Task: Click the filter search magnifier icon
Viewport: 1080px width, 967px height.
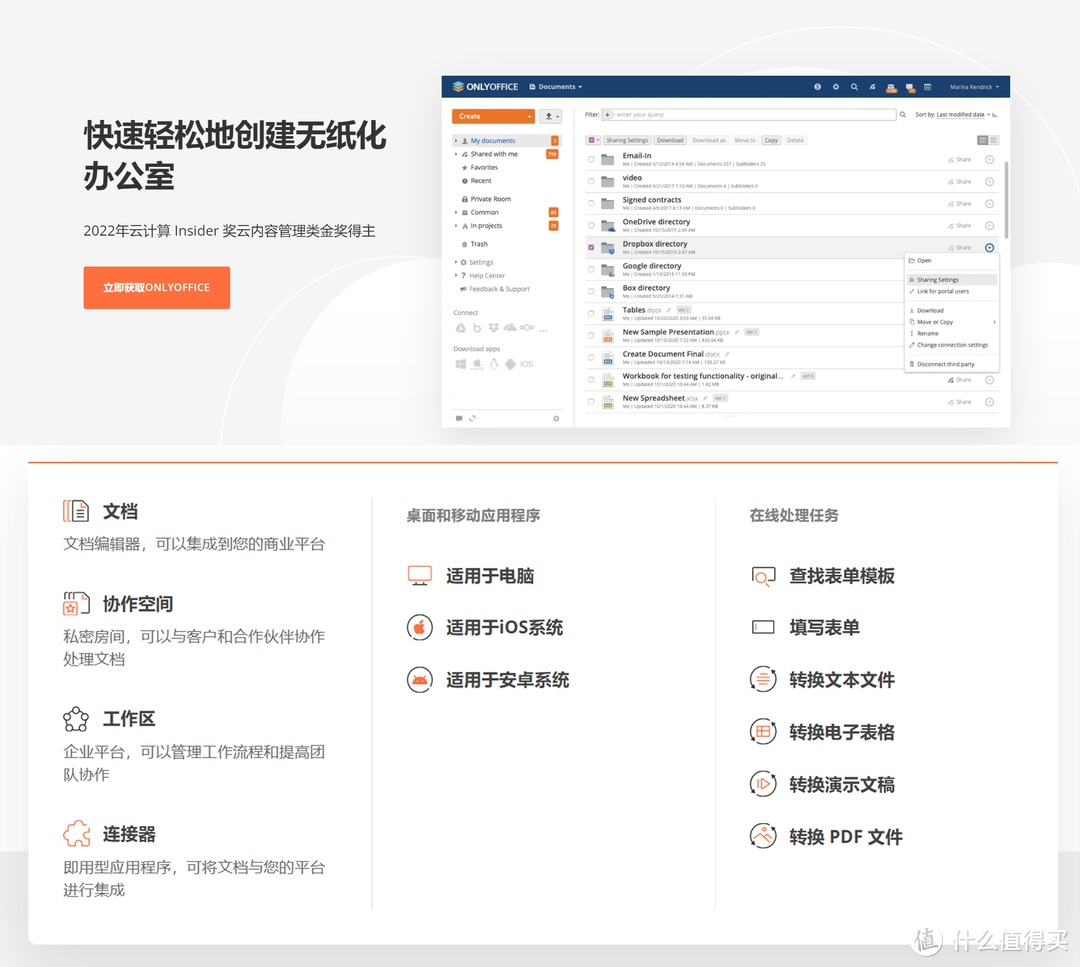Action: tap(902, 115)
